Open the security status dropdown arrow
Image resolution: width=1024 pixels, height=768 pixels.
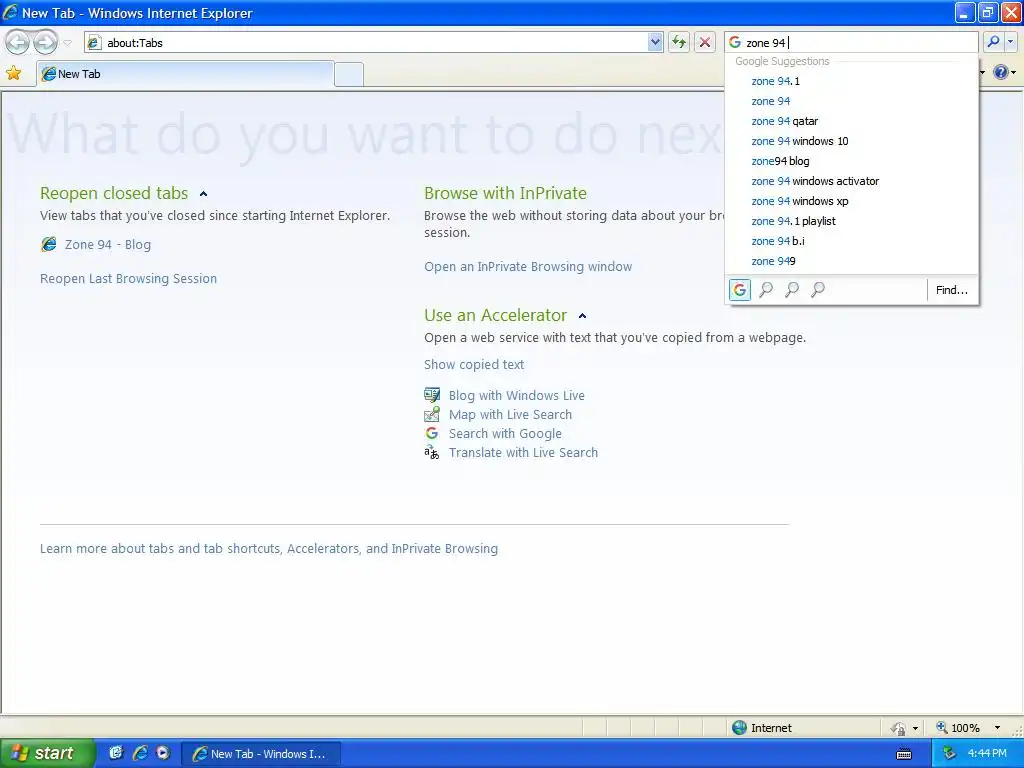[915, 728]
